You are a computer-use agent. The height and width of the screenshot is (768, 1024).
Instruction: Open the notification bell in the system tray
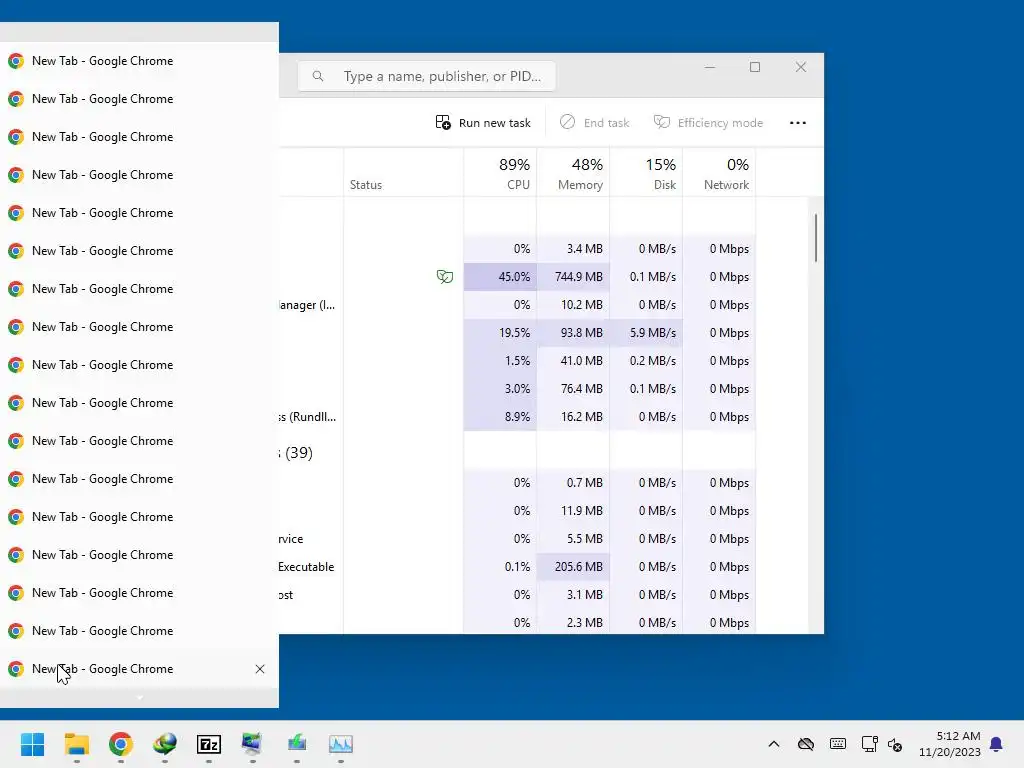click(x=996, y=744)
